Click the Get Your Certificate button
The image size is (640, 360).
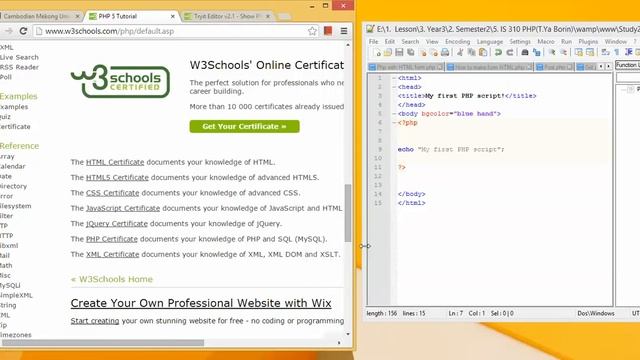[244, 127]
